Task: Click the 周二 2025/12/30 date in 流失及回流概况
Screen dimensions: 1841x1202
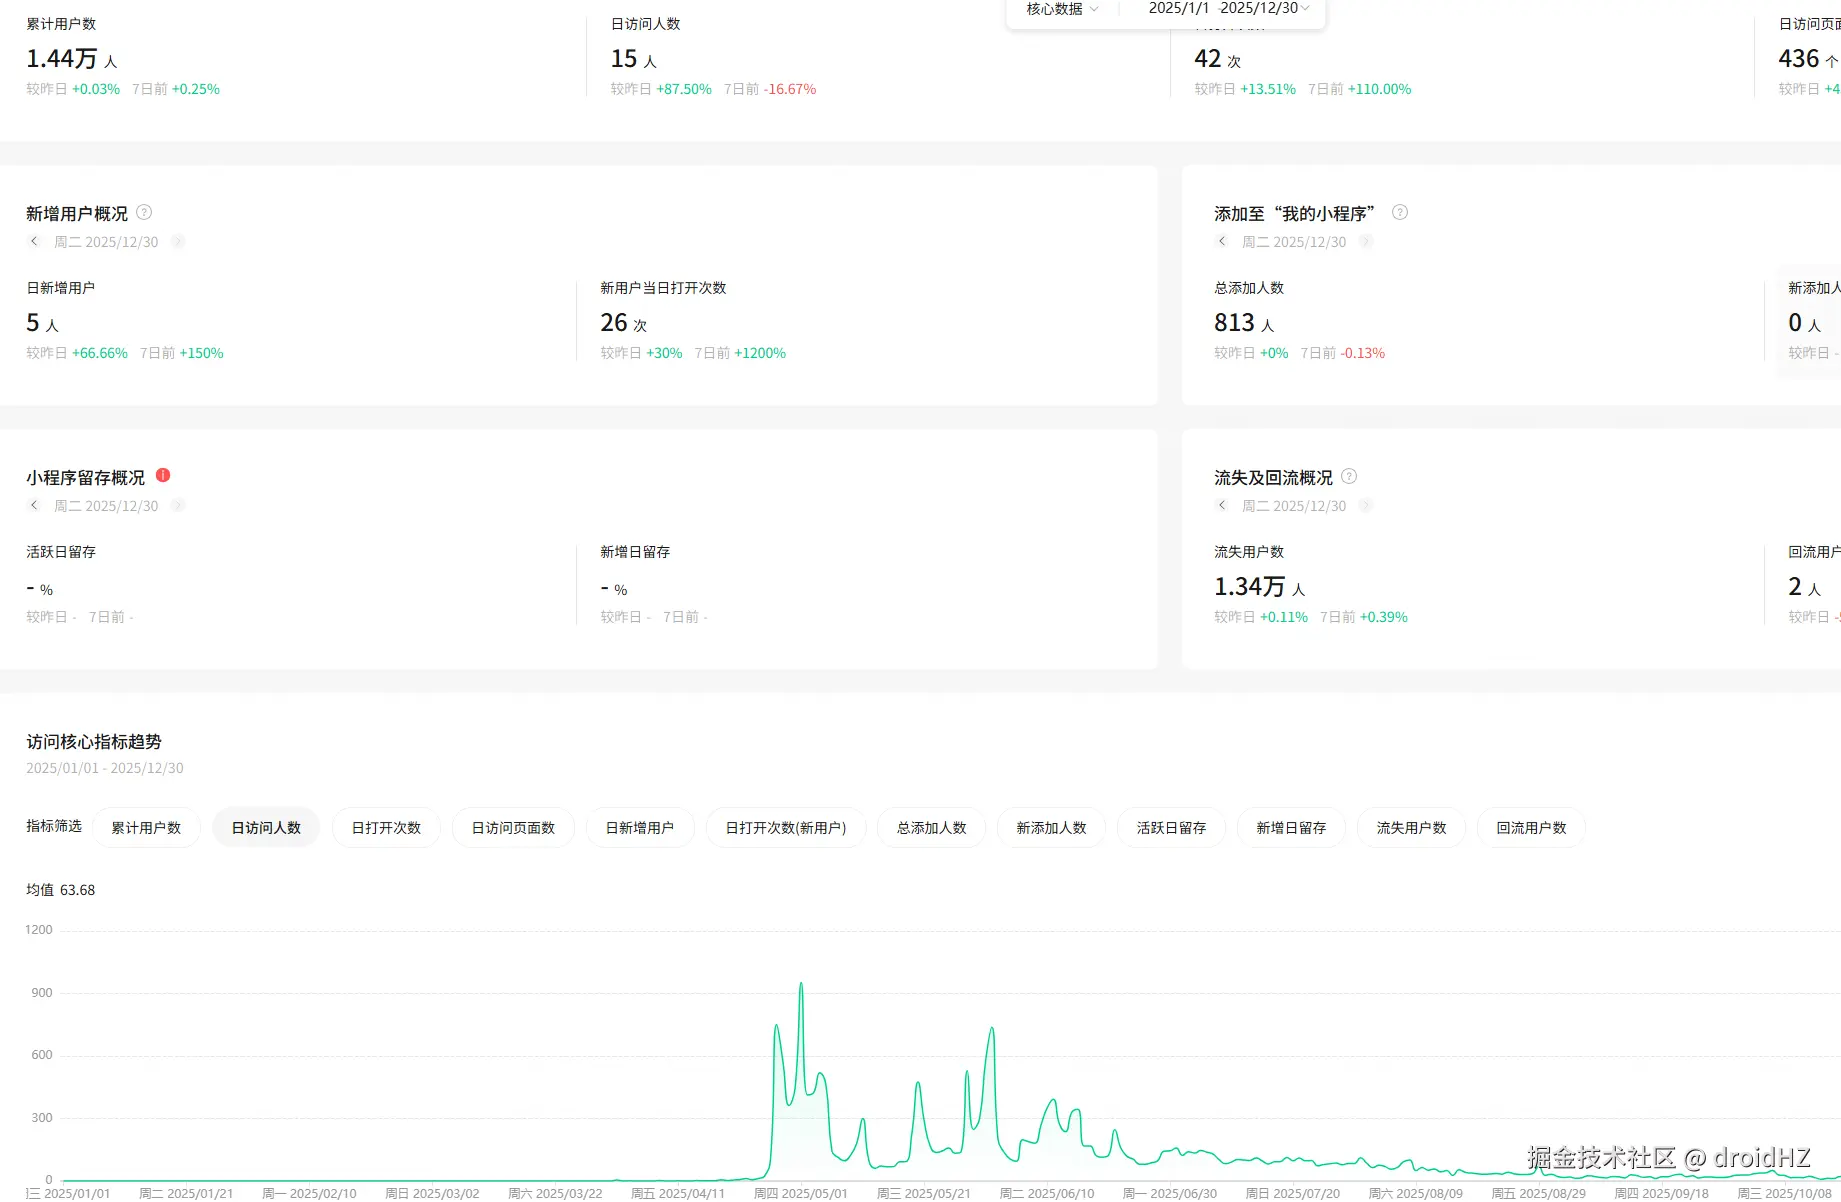Action: pyautogui.click(x=1294, y=506)
